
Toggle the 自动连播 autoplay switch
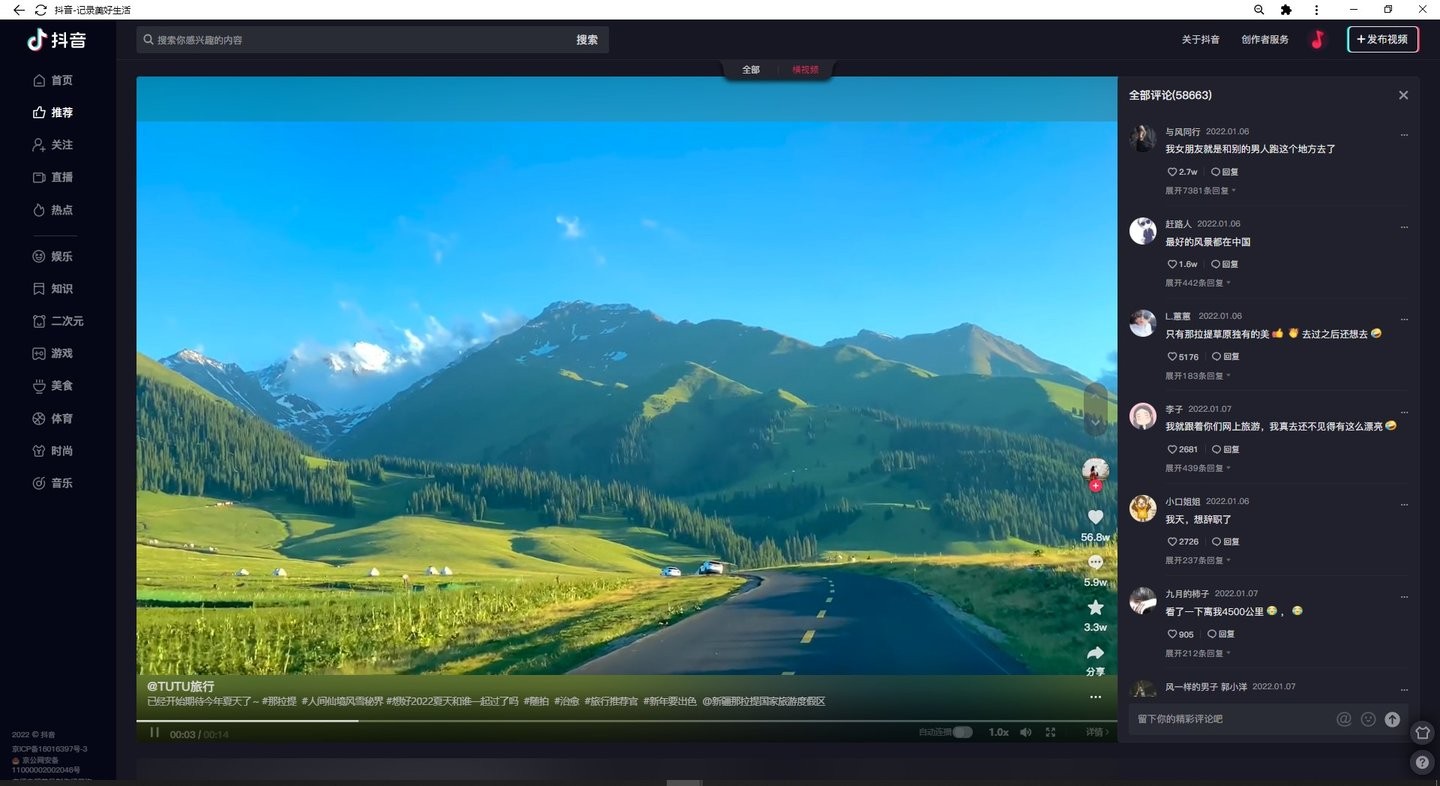pyautogui.click(x=961, y=732)
